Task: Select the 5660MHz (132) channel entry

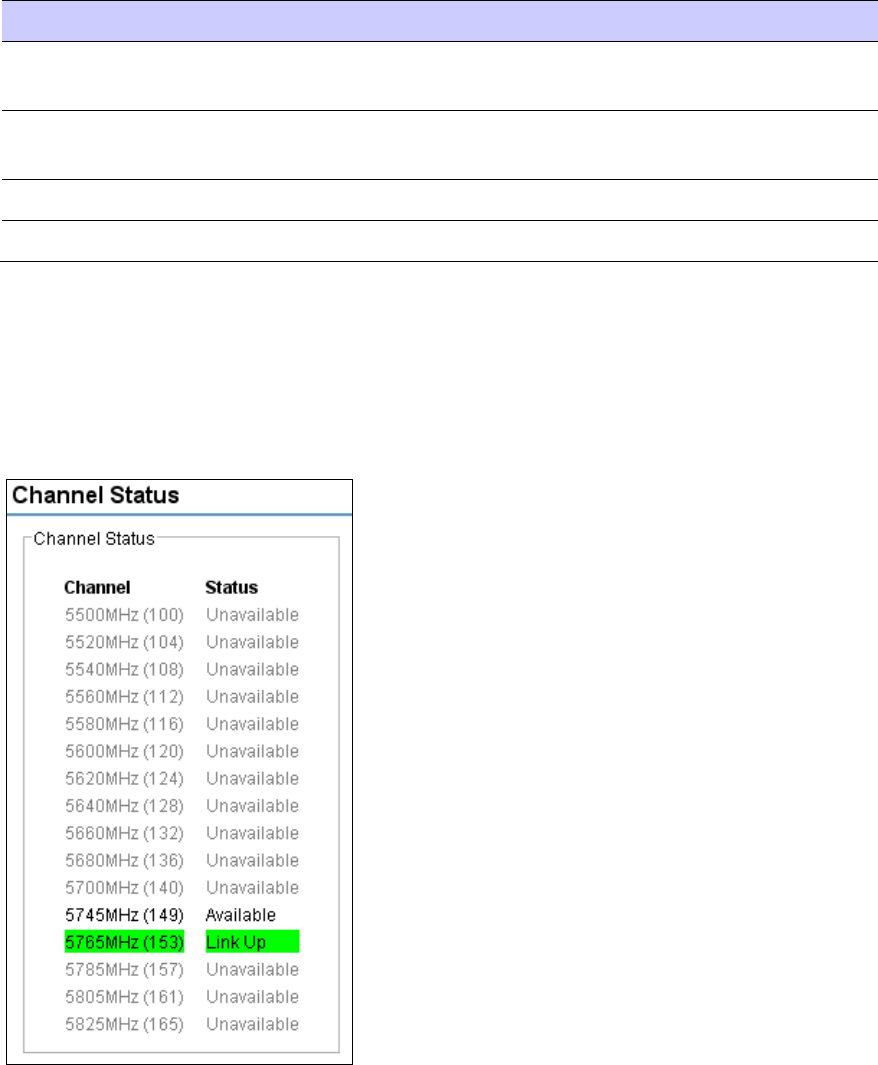Action: click(124, 833)
